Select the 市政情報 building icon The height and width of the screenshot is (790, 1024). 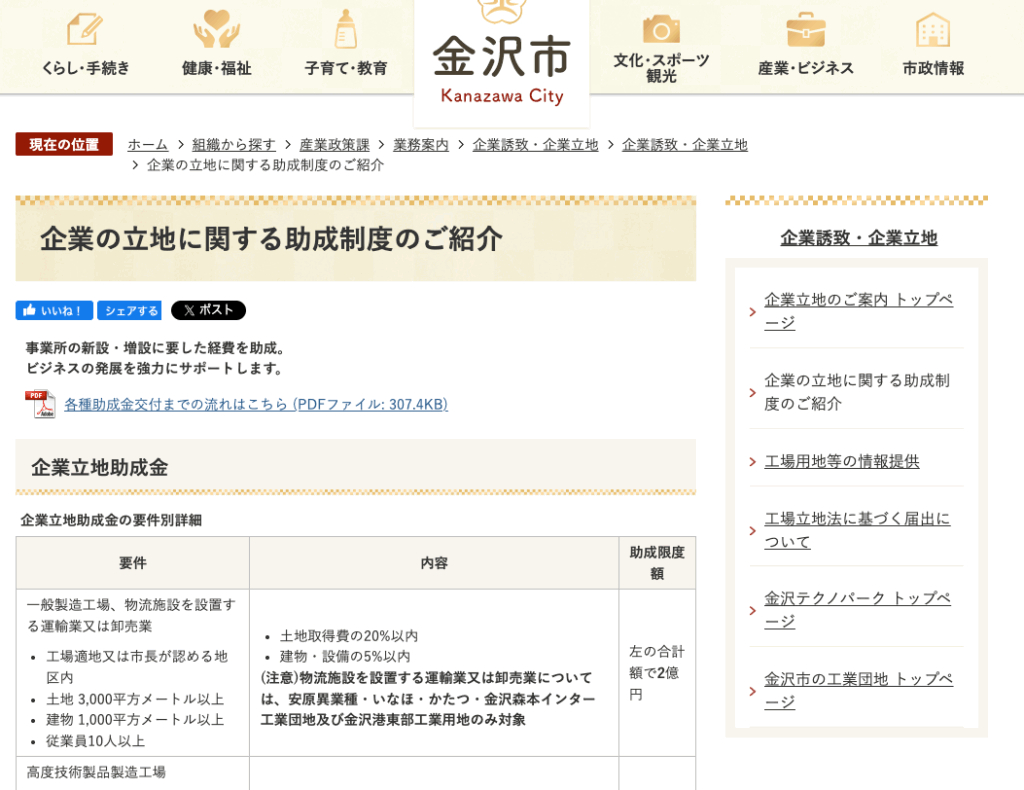933,29
